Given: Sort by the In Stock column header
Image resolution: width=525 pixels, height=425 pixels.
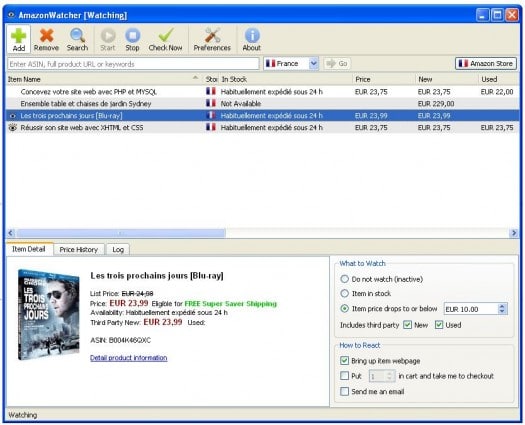Looking at the screenshot, I should click(x=286, y=79).
